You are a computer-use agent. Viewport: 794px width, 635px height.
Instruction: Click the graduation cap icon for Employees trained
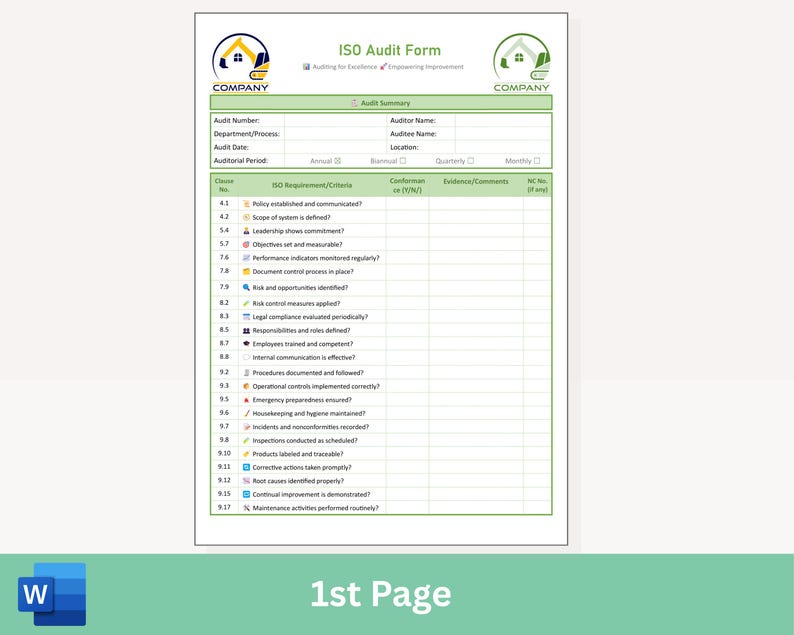[246, 343]
